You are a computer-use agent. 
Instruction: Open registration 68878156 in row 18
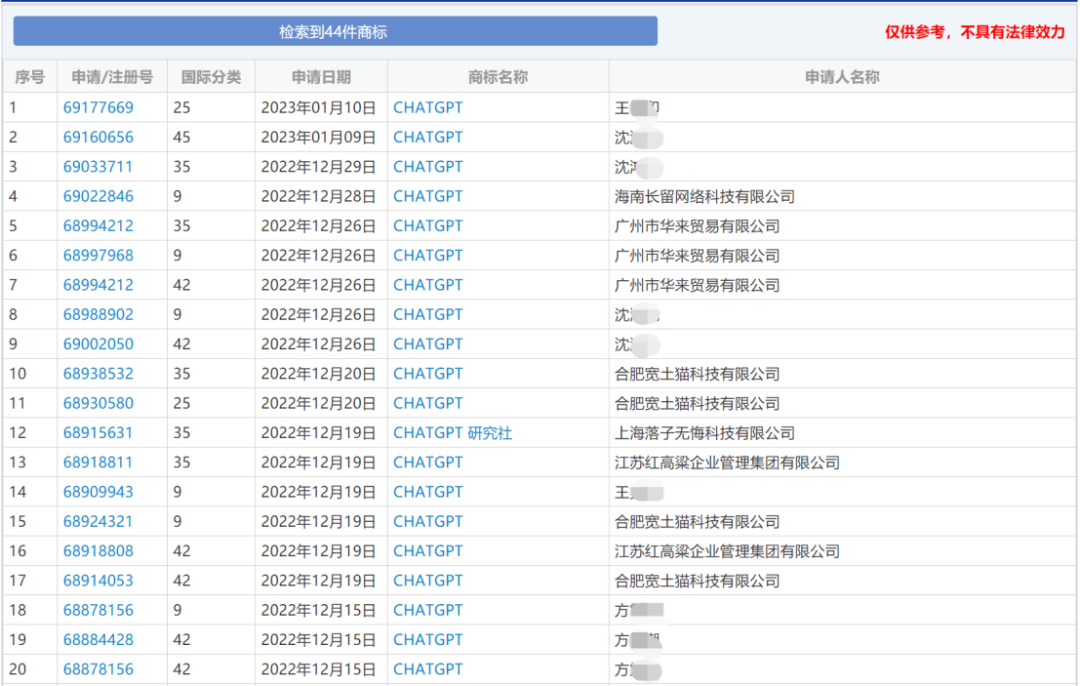point(98,612)
